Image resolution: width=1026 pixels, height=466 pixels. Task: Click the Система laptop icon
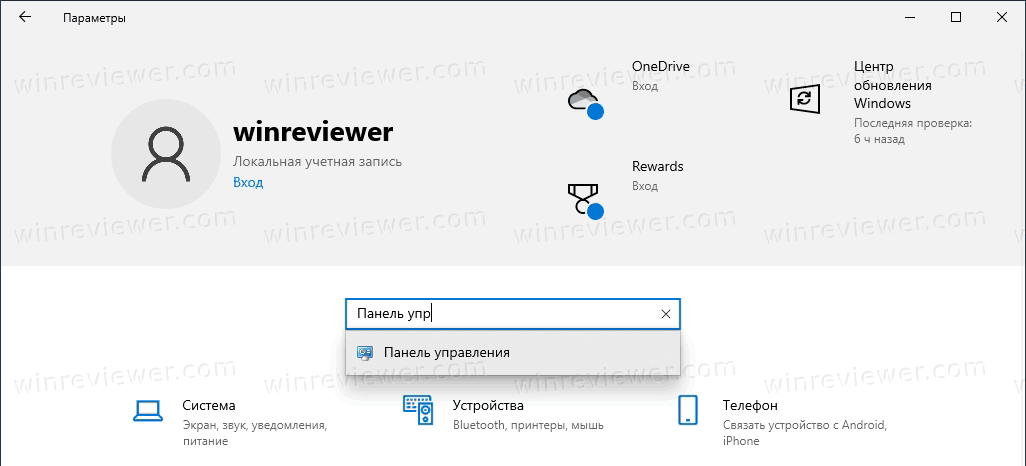[x=147, y=409]
